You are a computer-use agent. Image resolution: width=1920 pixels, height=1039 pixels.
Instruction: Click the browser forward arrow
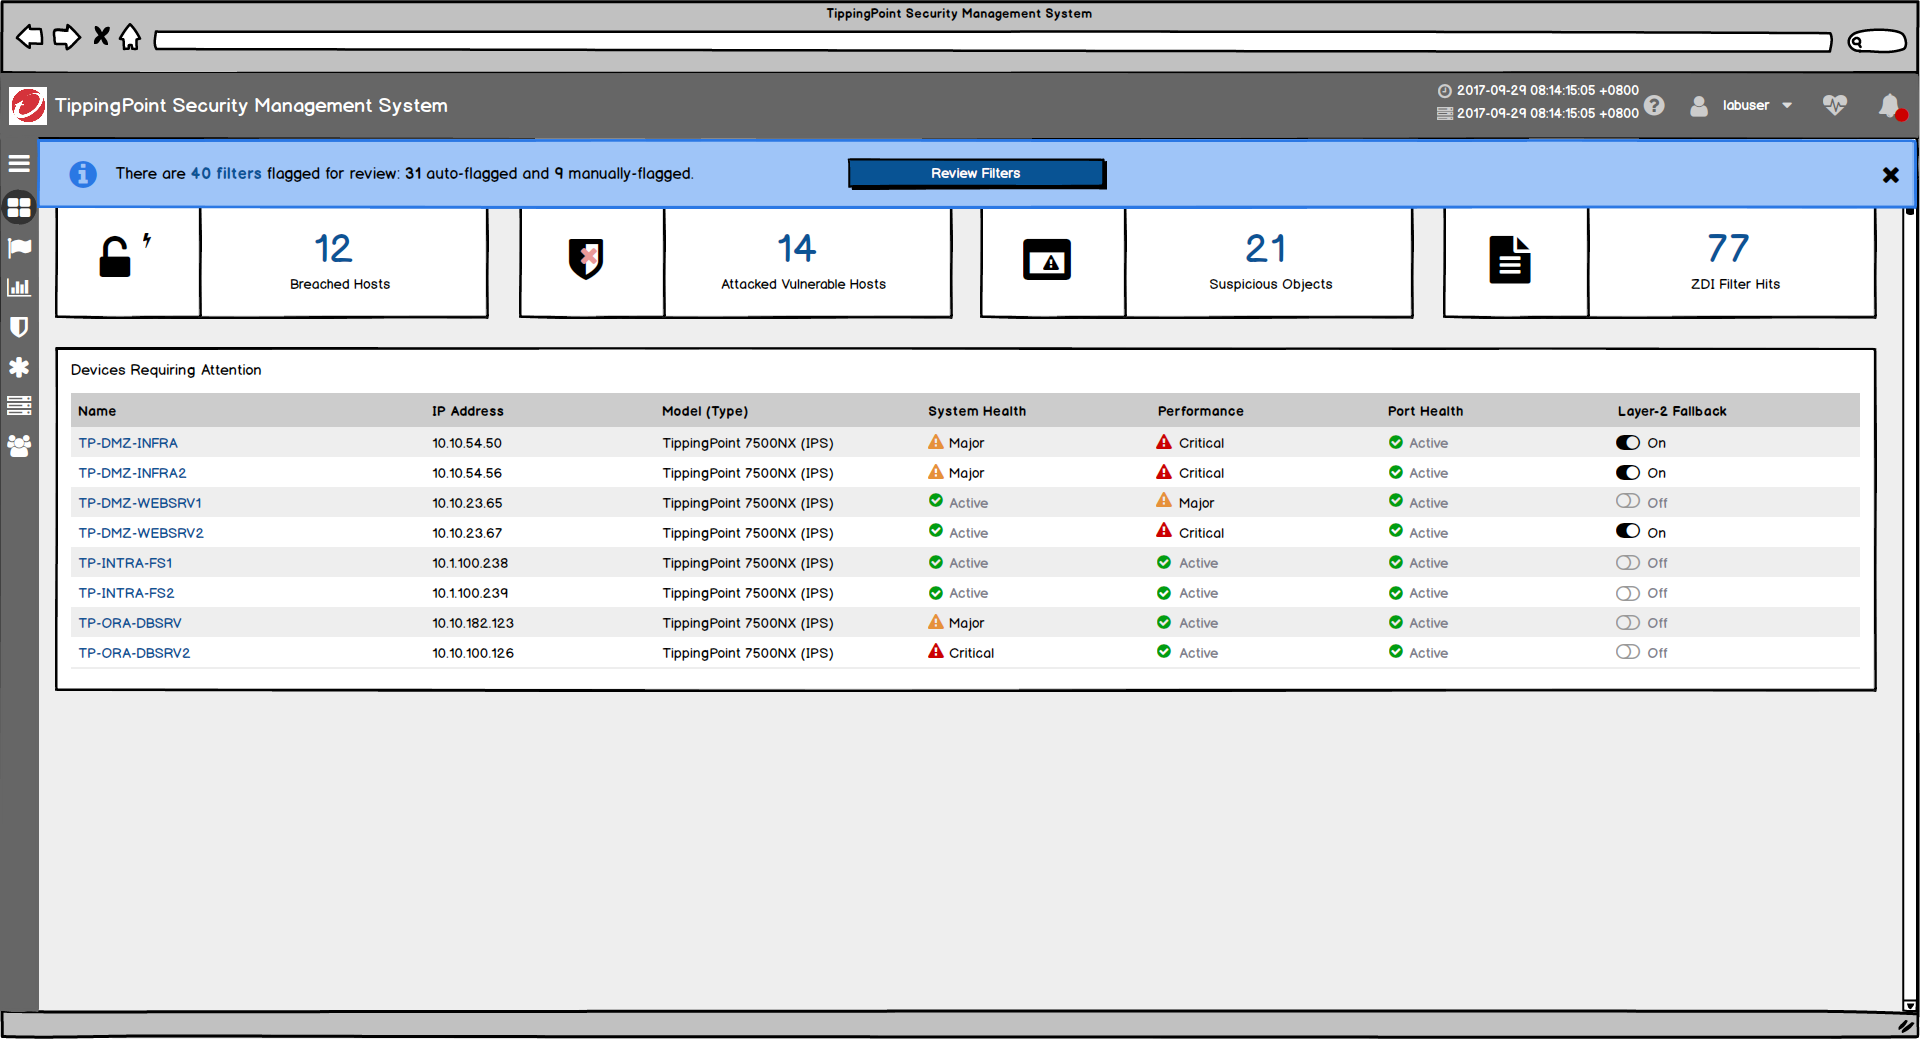click(x=67, y=37)
